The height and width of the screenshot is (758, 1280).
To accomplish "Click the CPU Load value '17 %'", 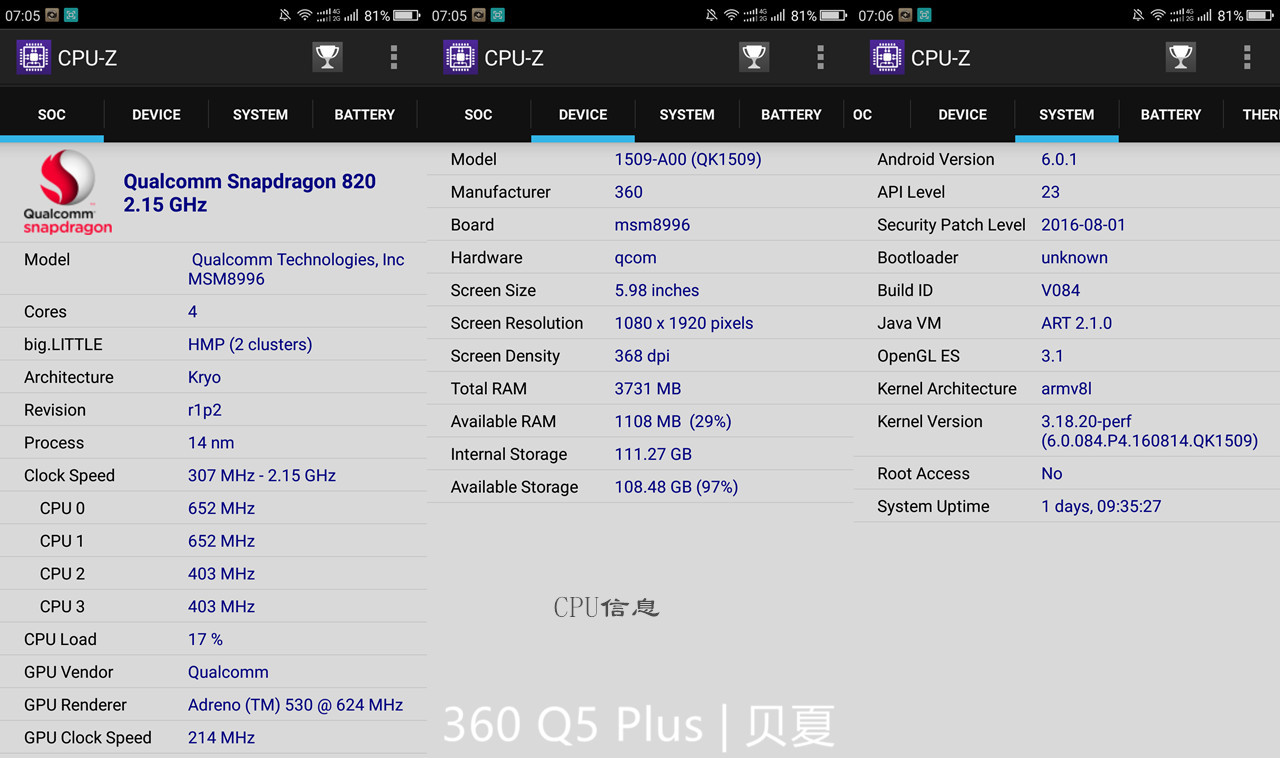I will pyautogui.click(x=205, y=639).
